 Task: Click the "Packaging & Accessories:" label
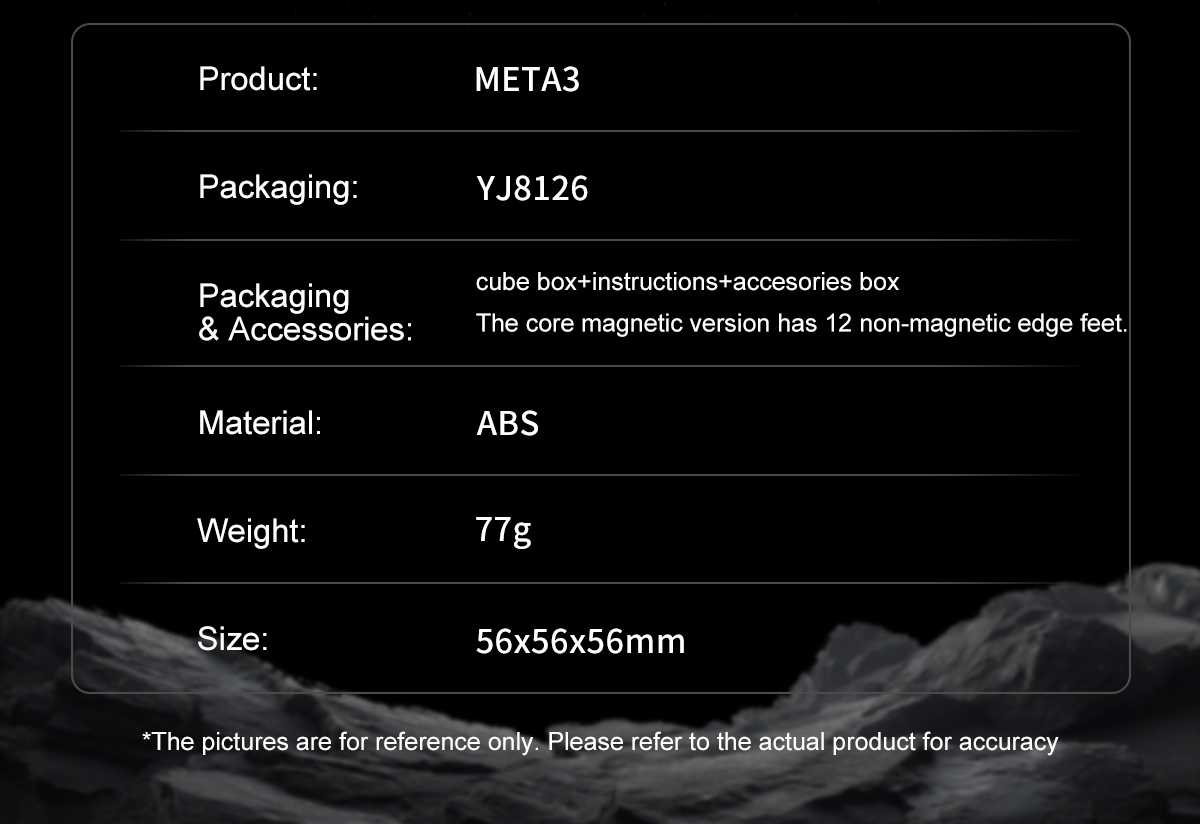[x=304, y=312]
